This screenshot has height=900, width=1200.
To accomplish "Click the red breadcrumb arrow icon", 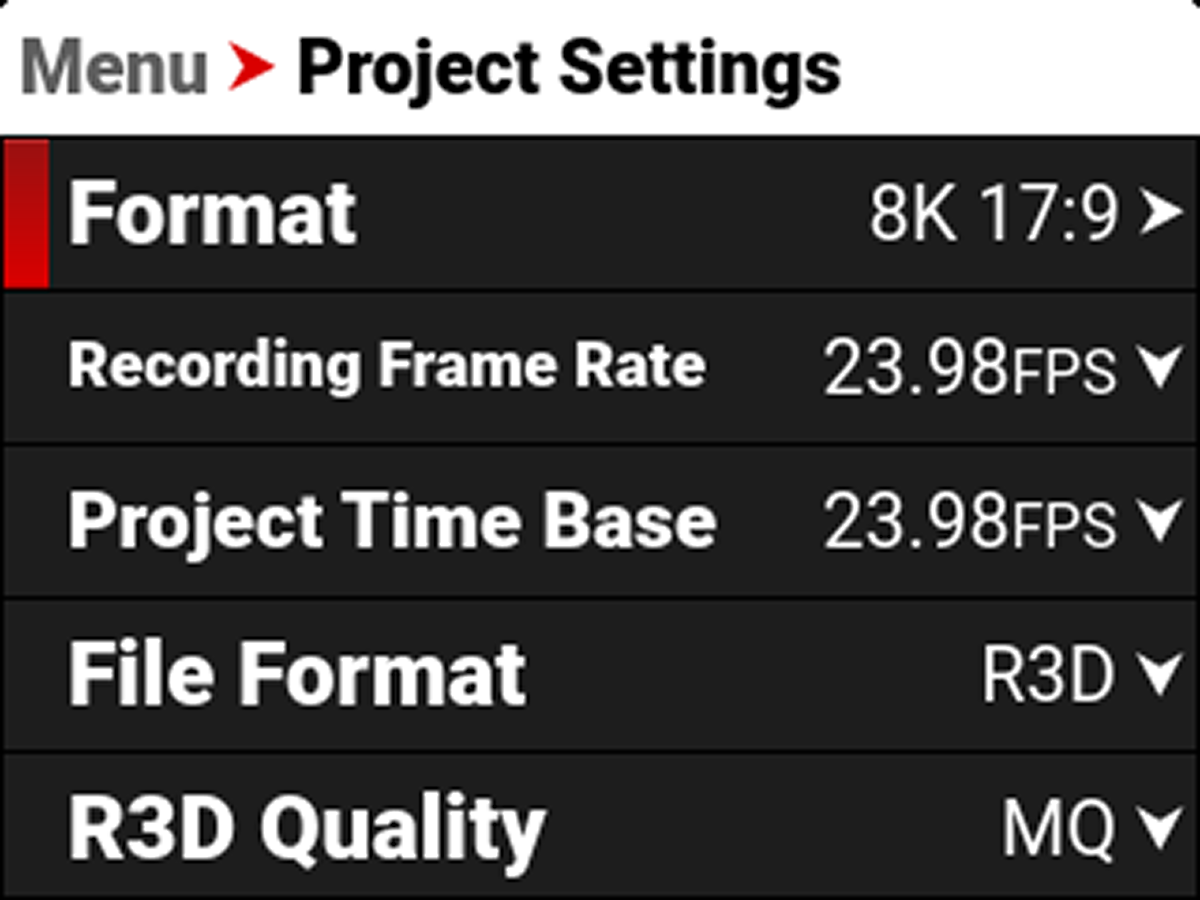I will point(250,68).
